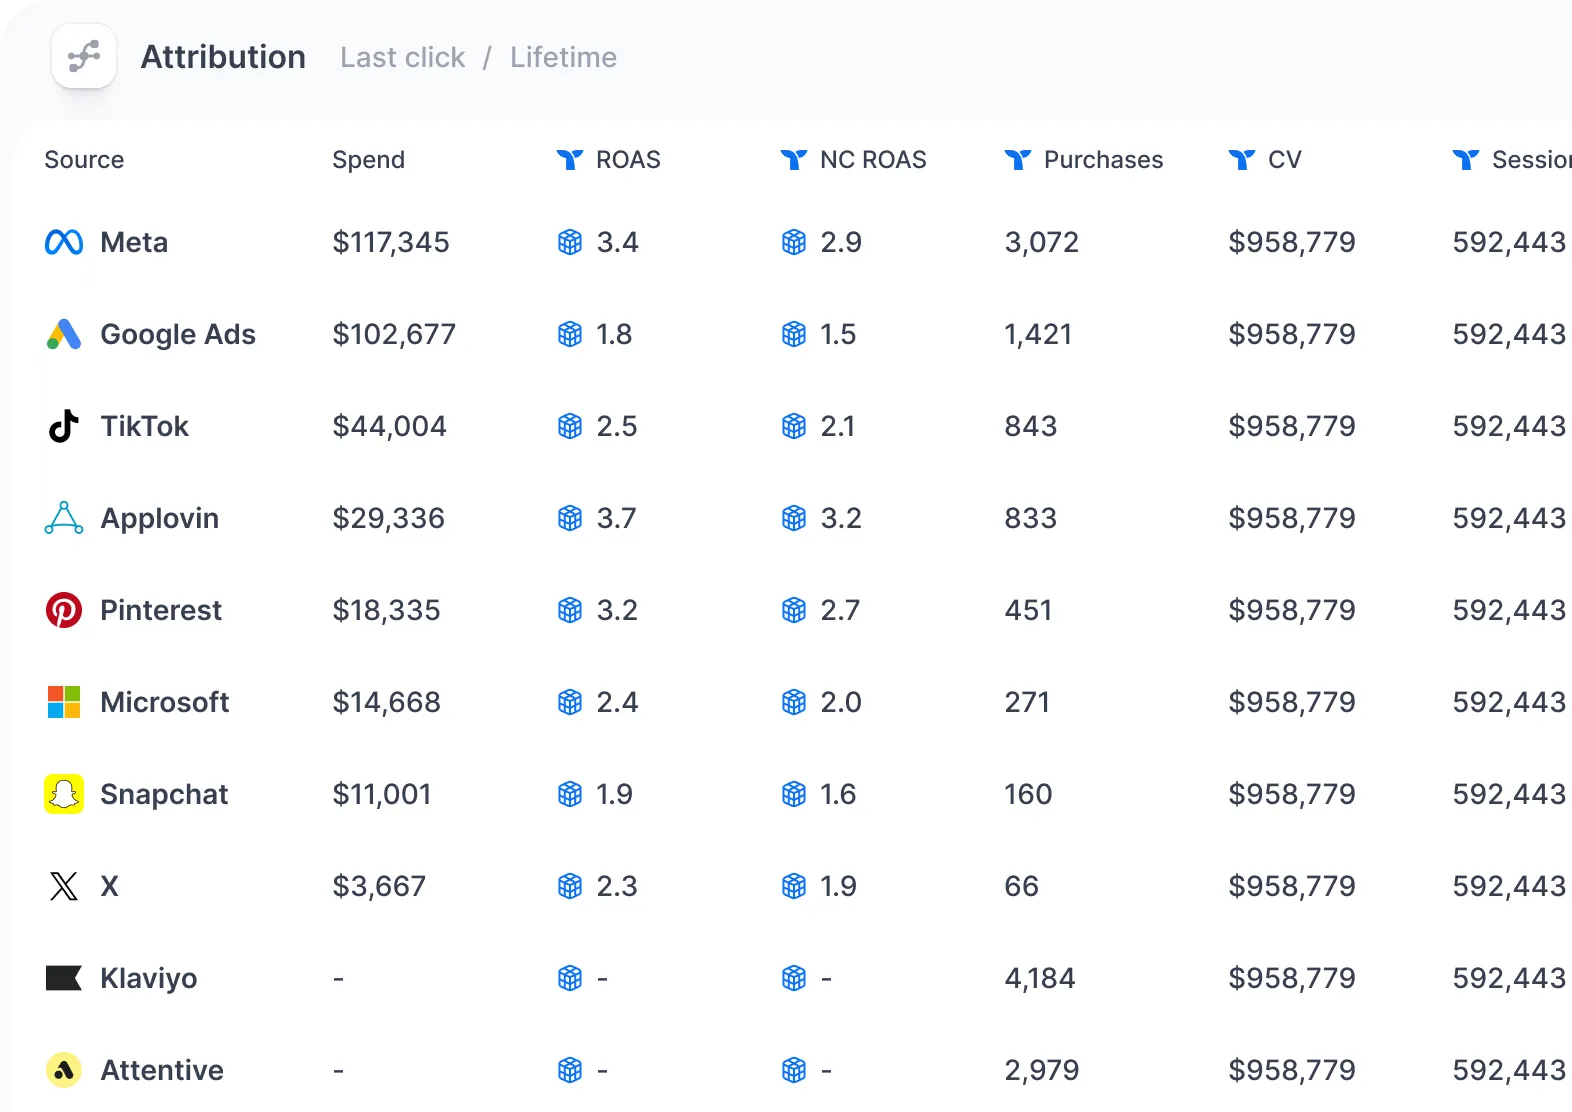Click the Attentive logo icon
Image resolution: width=1572 pixels, height=1112 pixels.
pos(64,1070)
